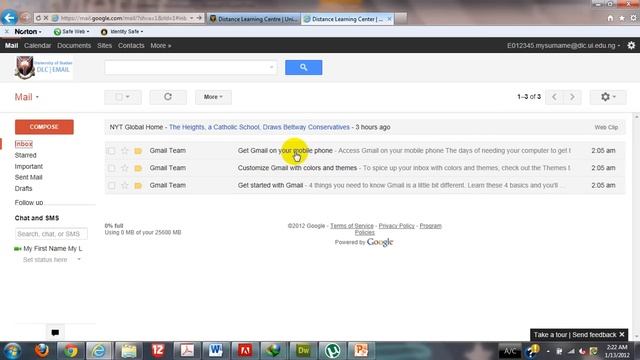
Task: Click the COMPOSE button
Action: pos(44,127)
